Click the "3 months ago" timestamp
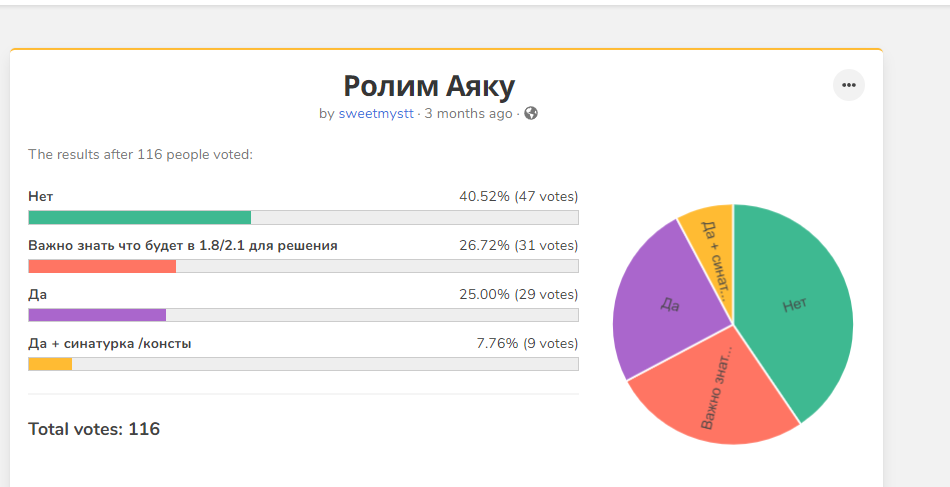This screenshot has width=950, height=487. 469,113
